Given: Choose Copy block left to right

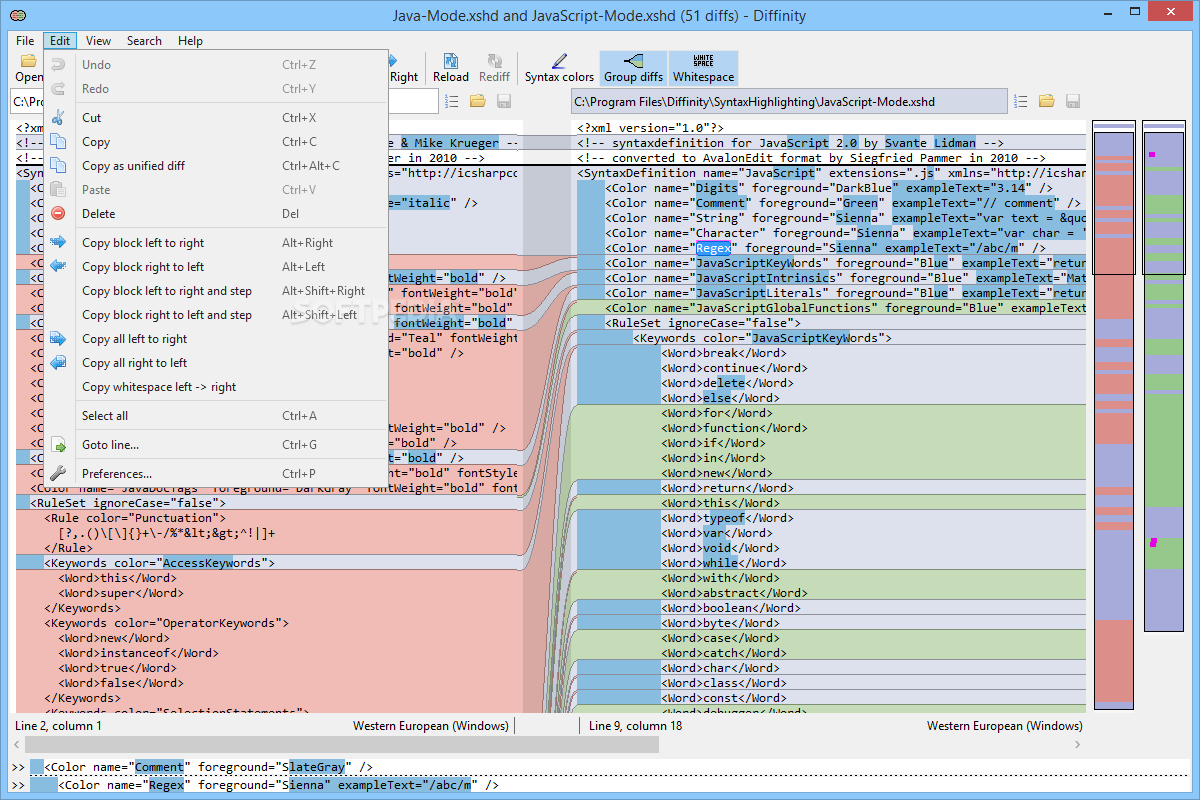Looking at the screenshot, I should point(216,243).
